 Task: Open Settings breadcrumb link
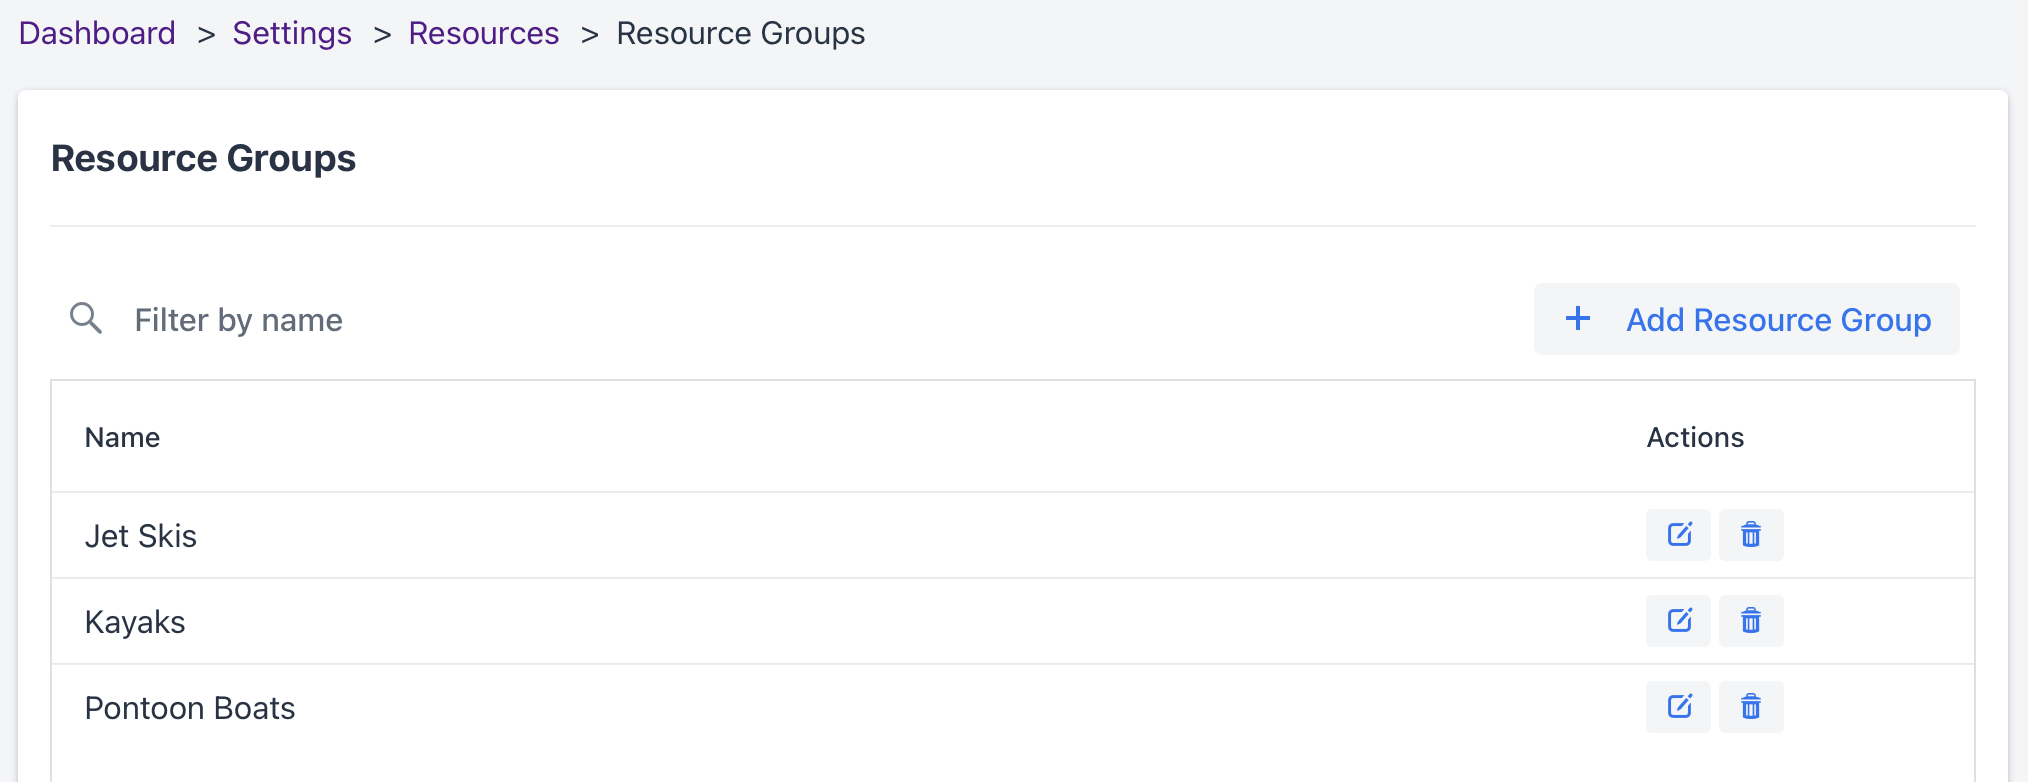[292, 33]
